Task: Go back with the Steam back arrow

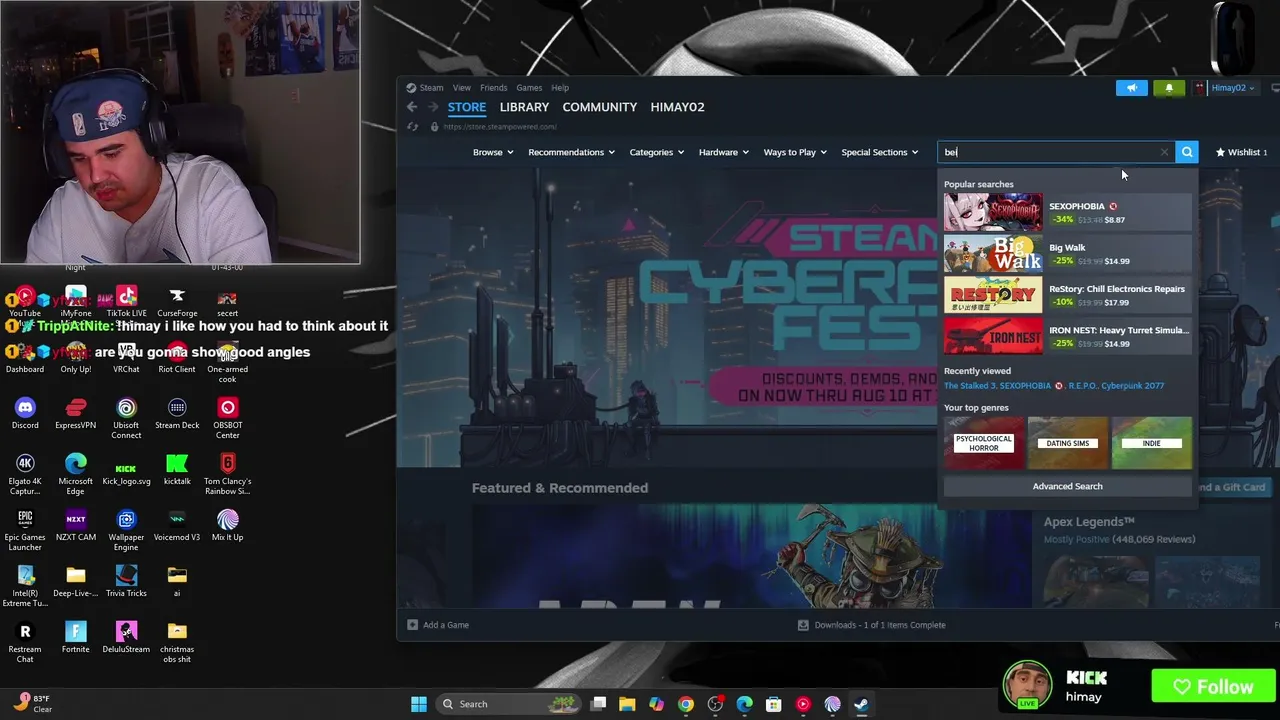Action: tap(412, 107)
